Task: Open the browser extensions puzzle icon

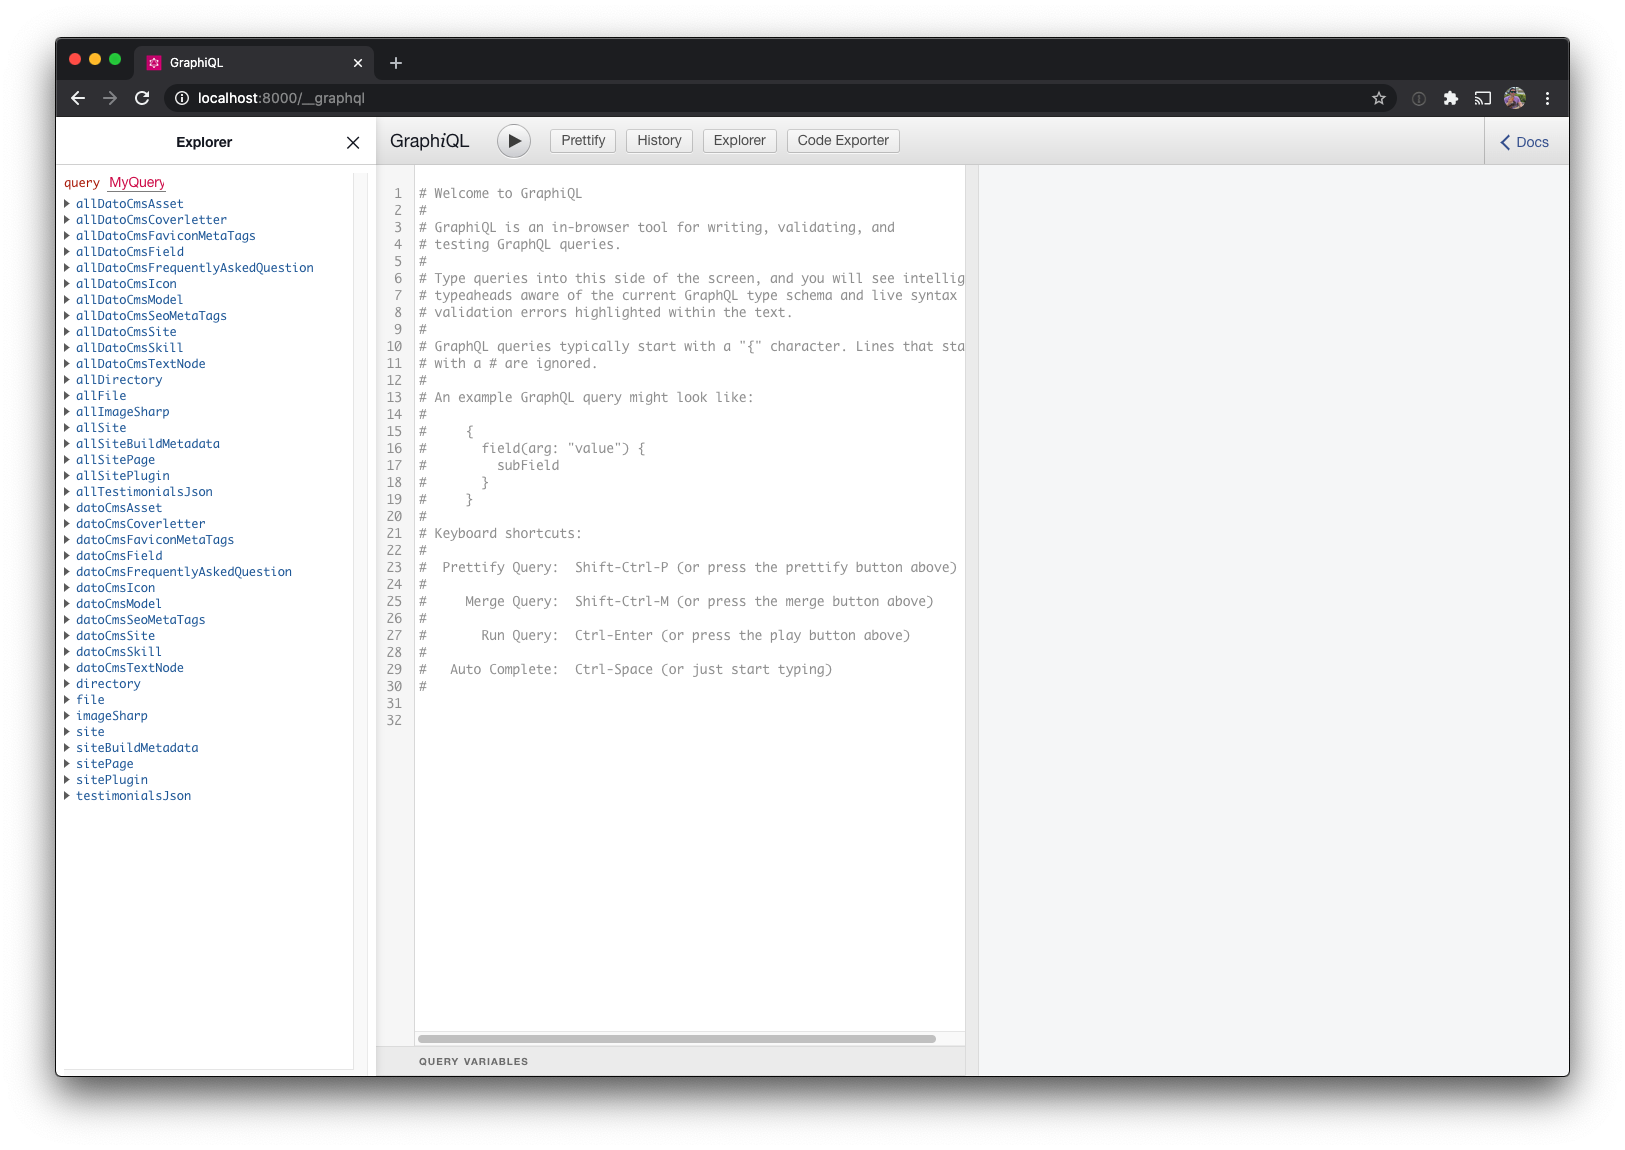Action: tap(1451, 98)
